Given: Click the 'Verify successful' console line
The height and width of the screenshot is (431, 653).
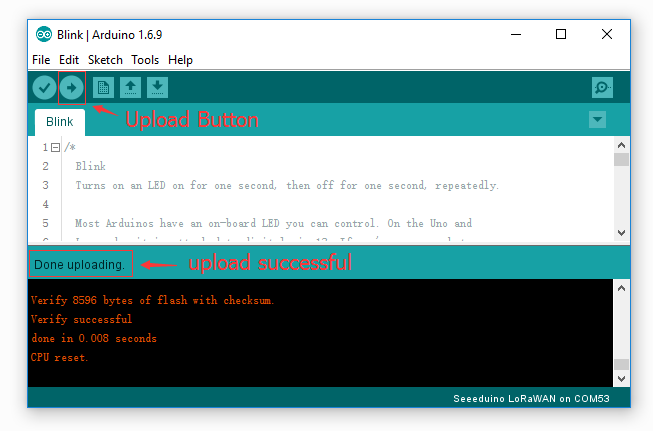Looking at the screenshot, I should pos(81,319).
